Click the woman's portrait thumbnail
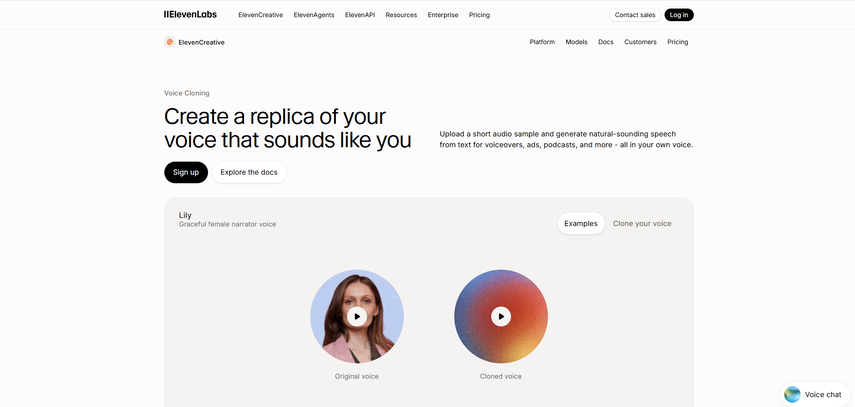855x407 pixels. point(357,316)
